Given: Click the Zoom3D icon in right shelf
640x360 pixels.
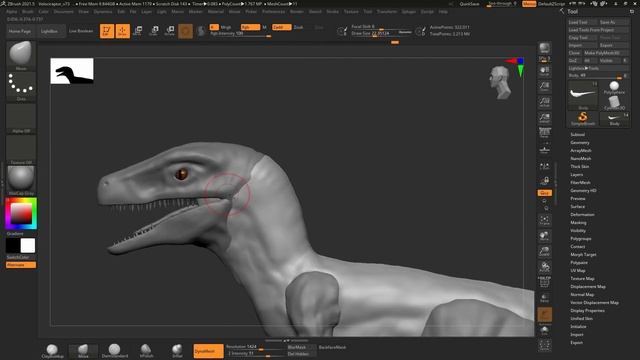Looking at the screenshot, I should (x=544, y=252).
